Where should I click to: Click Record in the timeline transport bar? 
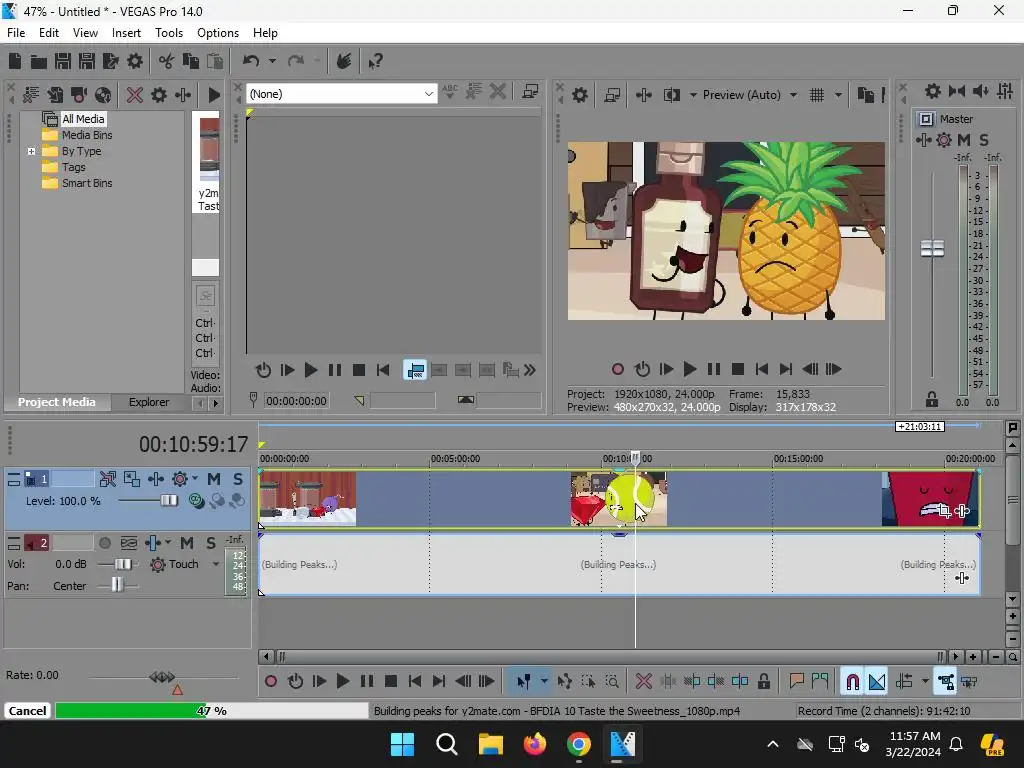point(270,682)
